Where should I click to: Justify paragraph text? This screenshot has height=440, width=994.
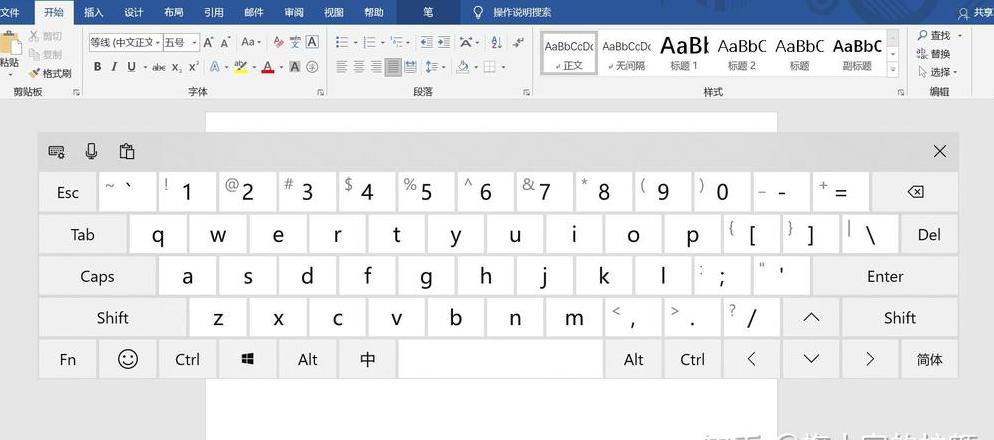pos(393,67)
